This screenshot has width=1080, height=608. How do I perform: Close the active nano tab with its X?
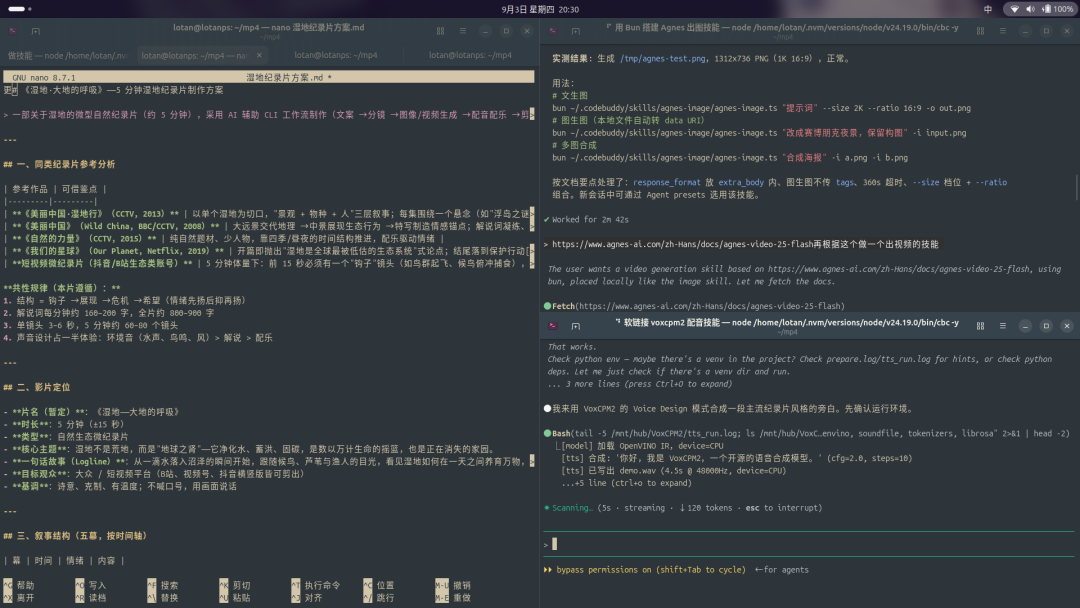259,55
